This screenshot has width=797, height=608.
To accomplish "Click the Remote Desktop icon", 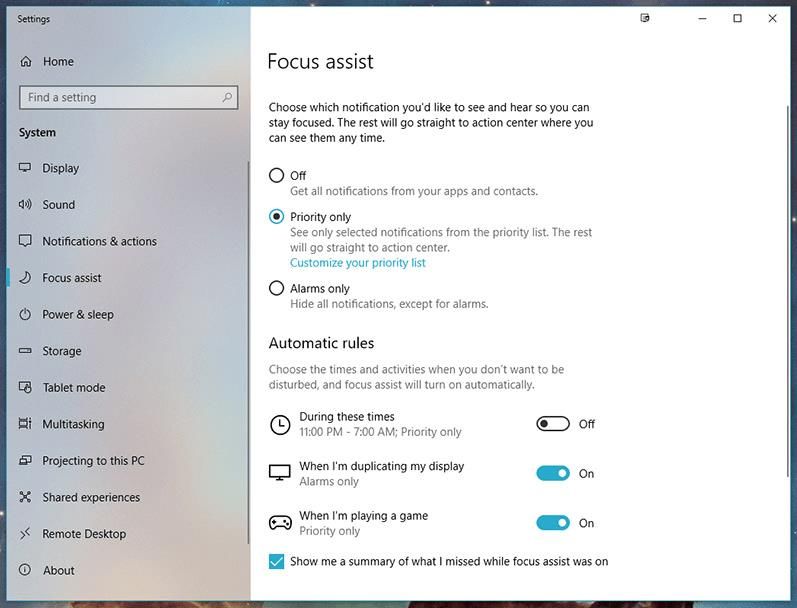I will point(25,533).
